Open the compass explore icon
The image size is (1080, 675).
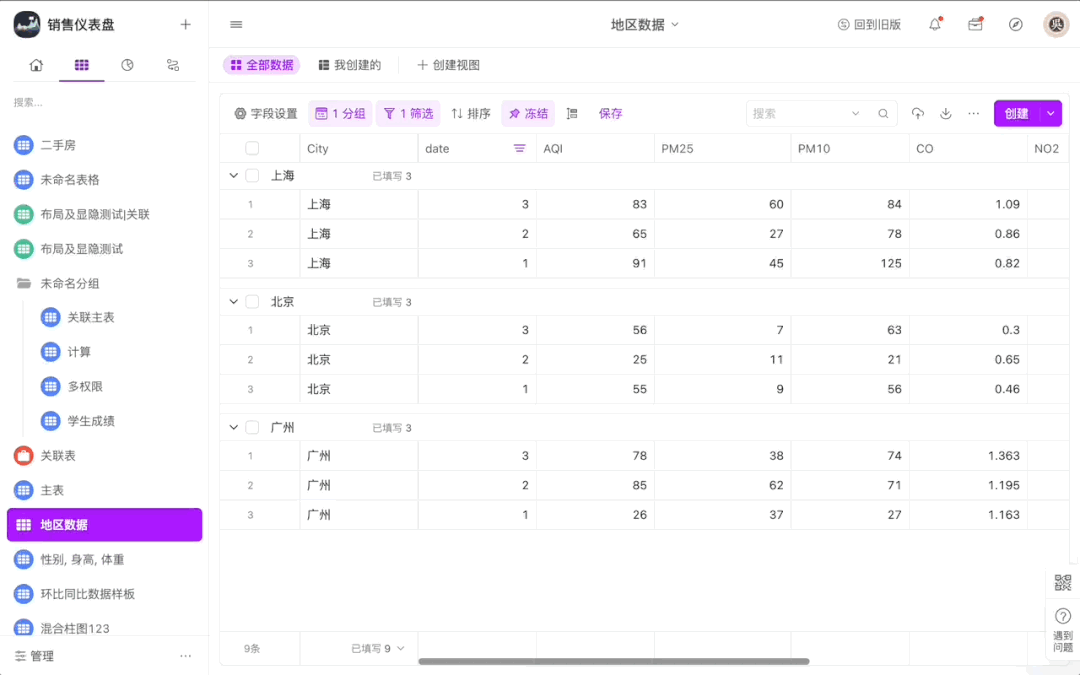coord(1016,24)
